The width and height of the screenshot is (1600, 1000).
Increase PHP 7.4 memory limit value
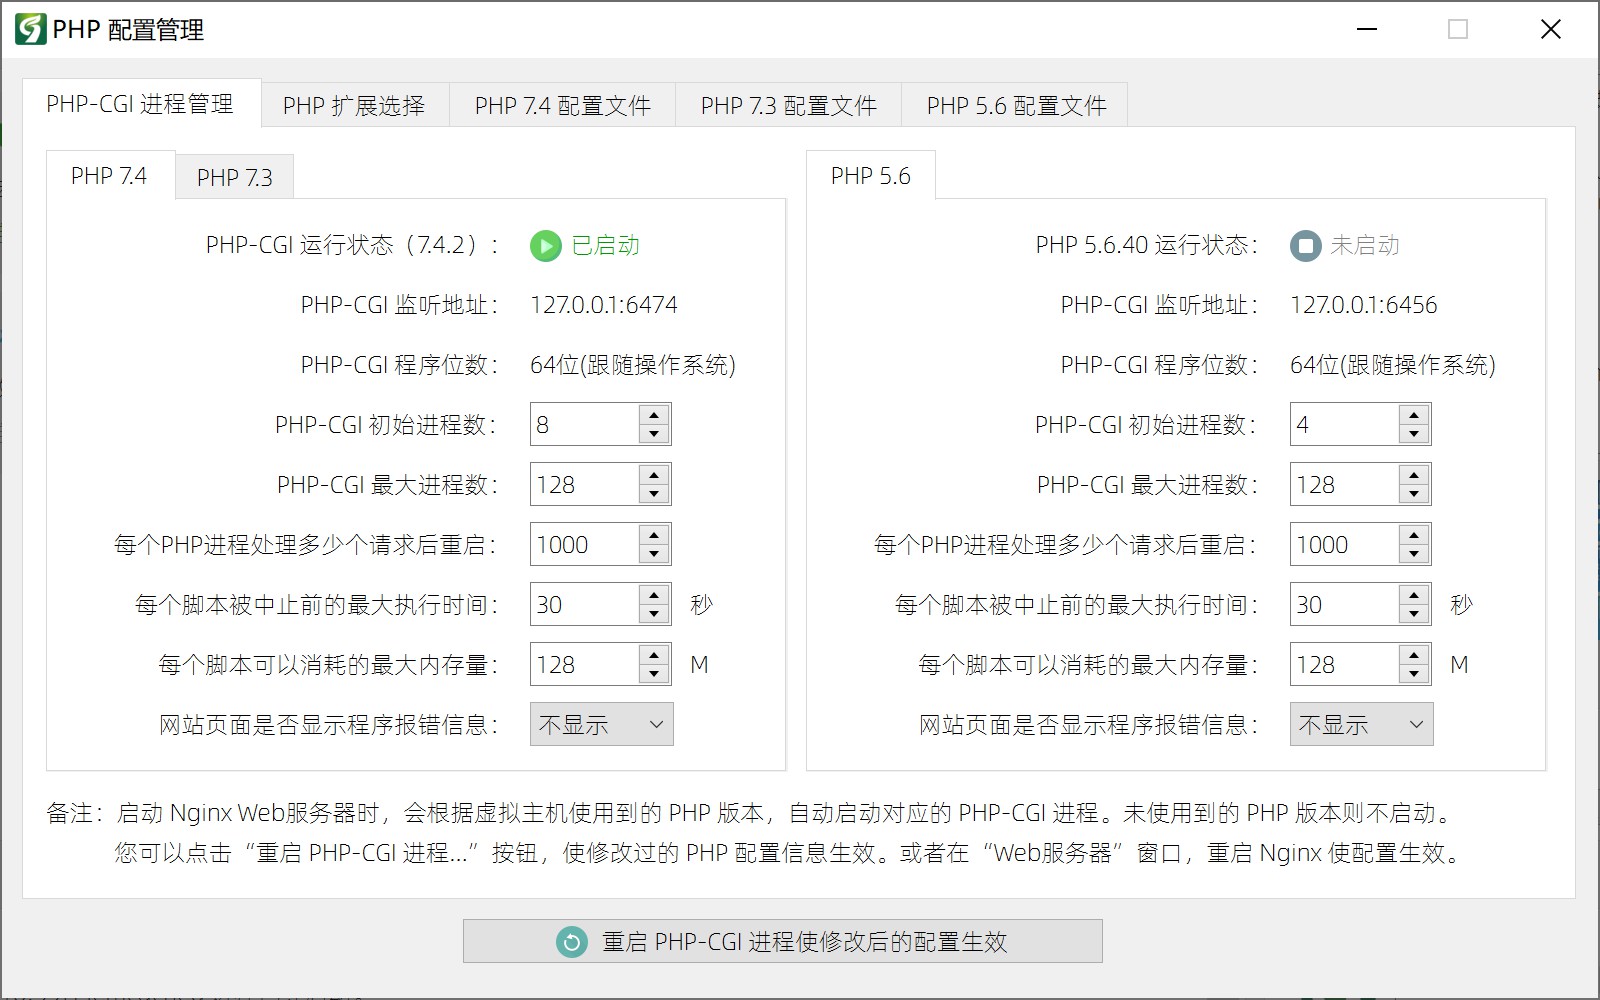point(654,655)
